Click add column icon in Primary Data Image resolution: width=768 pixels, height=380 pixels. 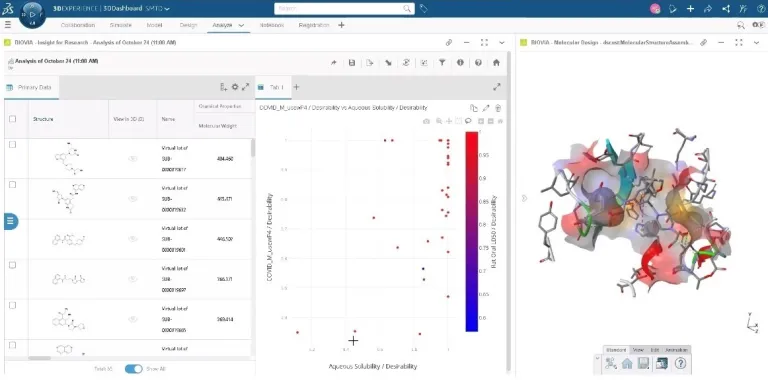pyautogui.click(x=223, y=87)
